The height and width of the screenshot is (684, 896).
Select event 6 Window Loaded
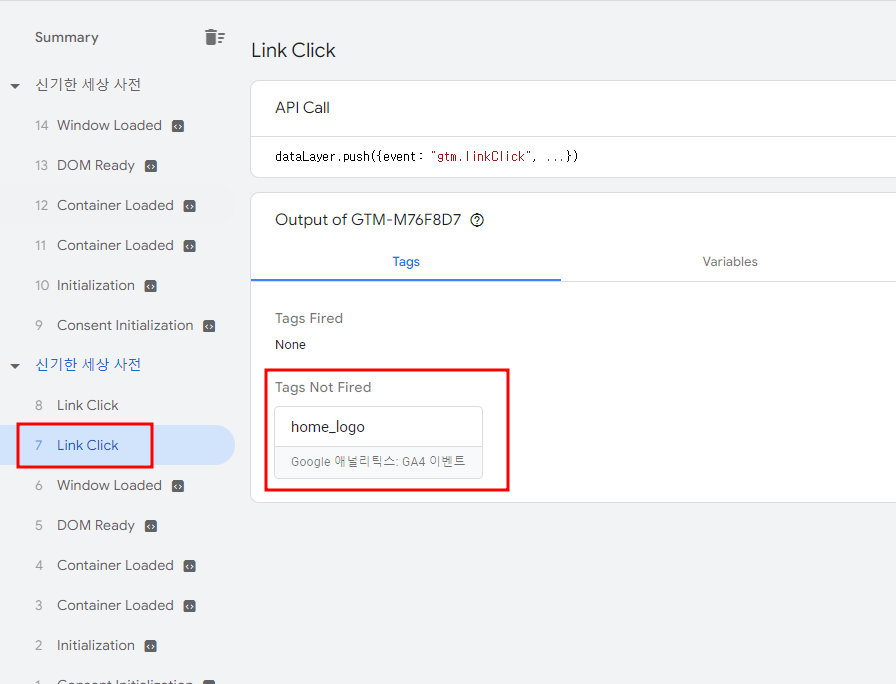click(117, 485)
